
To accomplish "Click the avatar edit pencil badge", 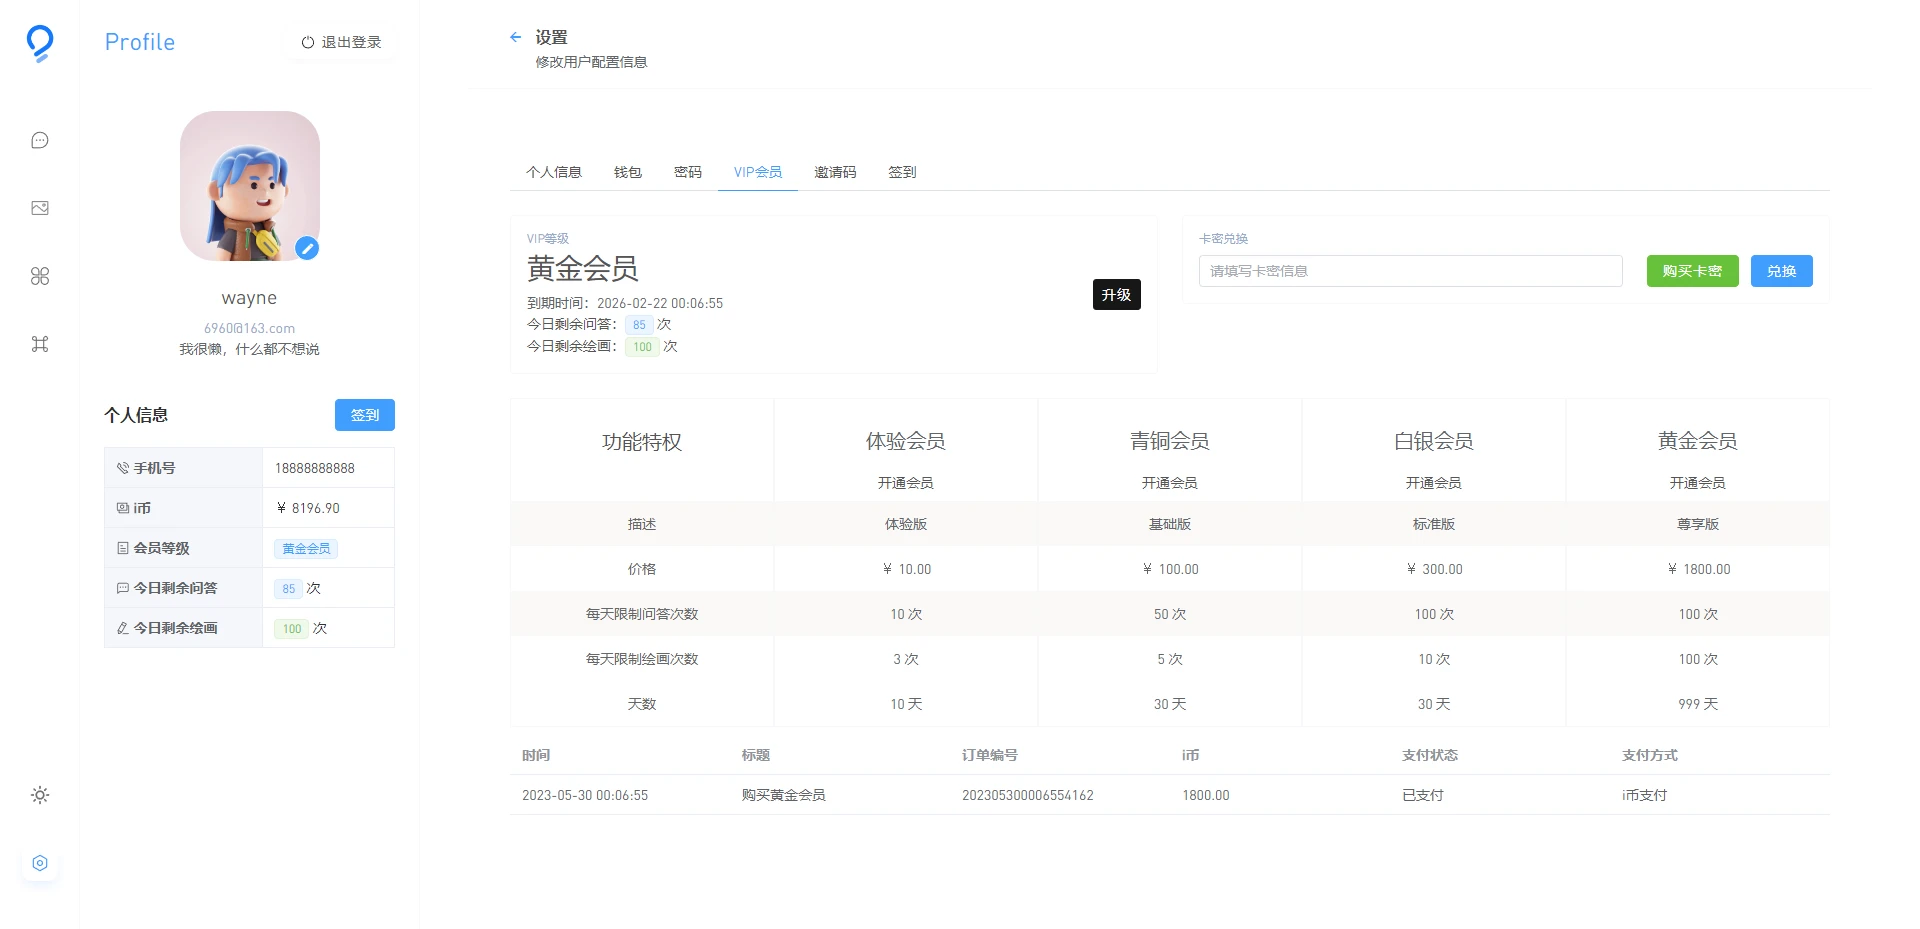I will pos(307,248).
